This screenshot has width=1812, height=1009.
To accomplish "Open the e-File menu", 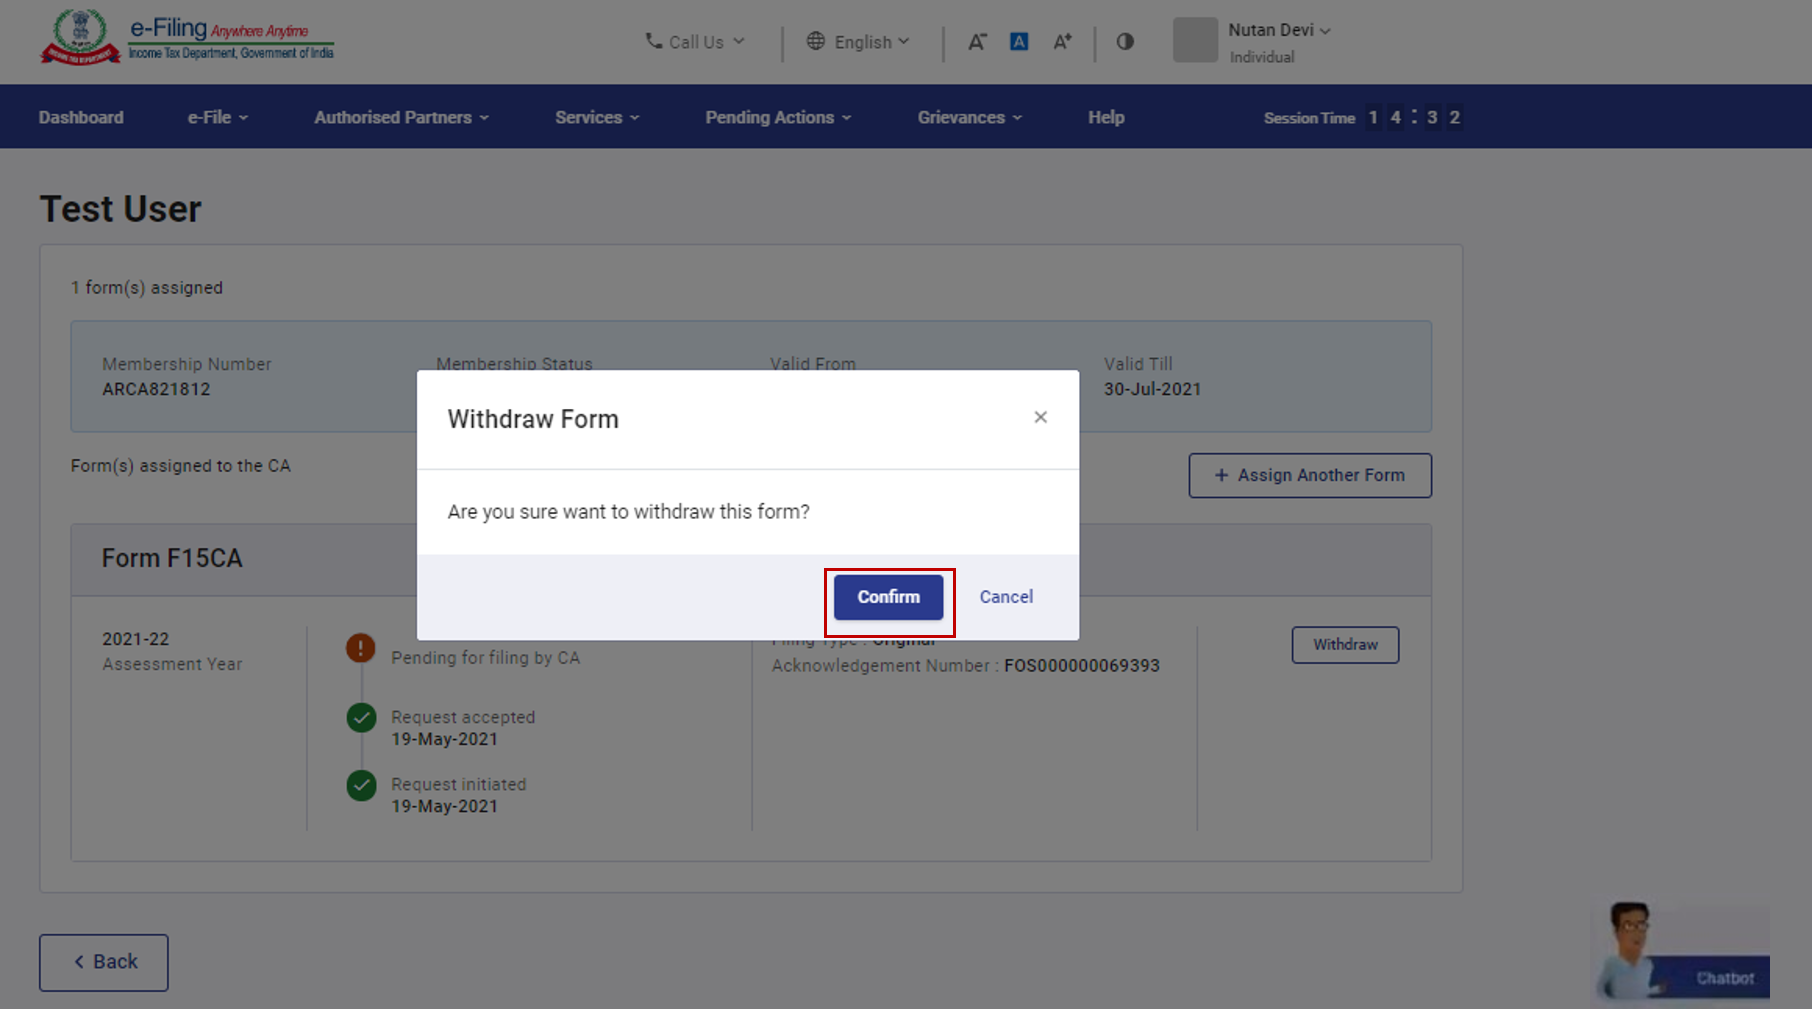I will click(217, 117).
